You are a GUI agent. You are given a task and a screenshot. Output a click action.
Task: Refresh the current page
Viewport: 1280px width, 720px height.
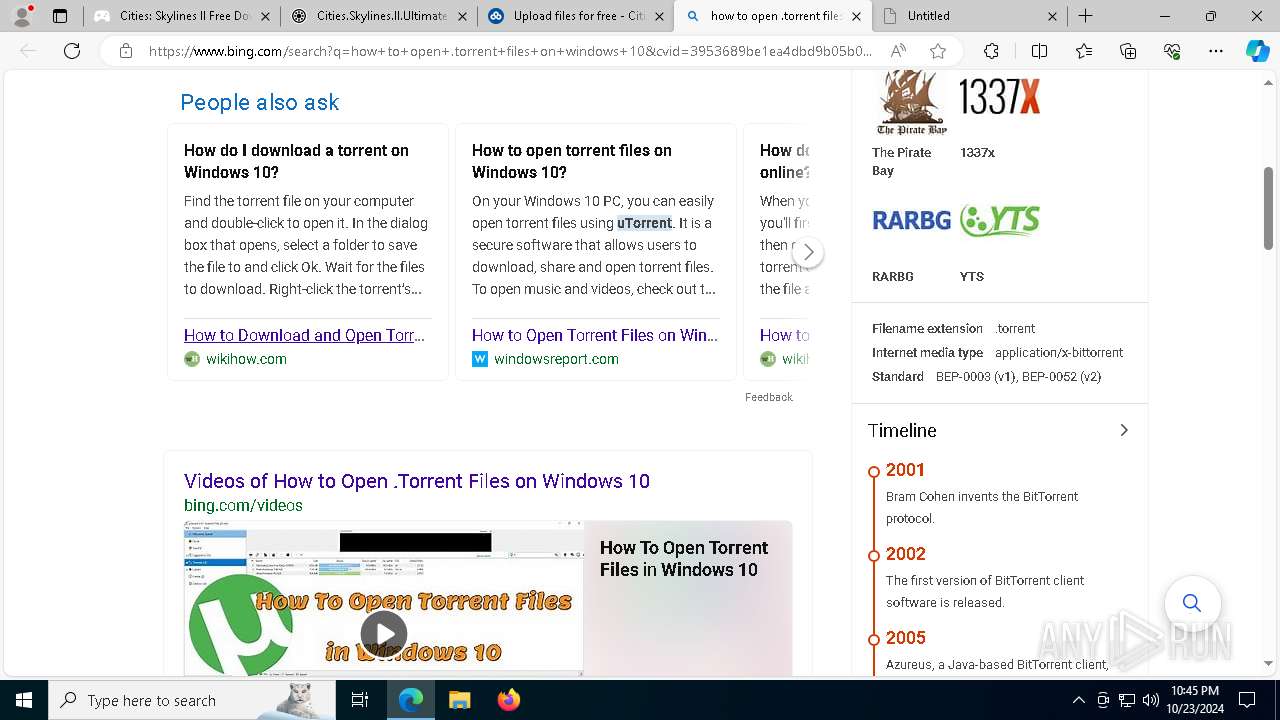tap(72, 51)
